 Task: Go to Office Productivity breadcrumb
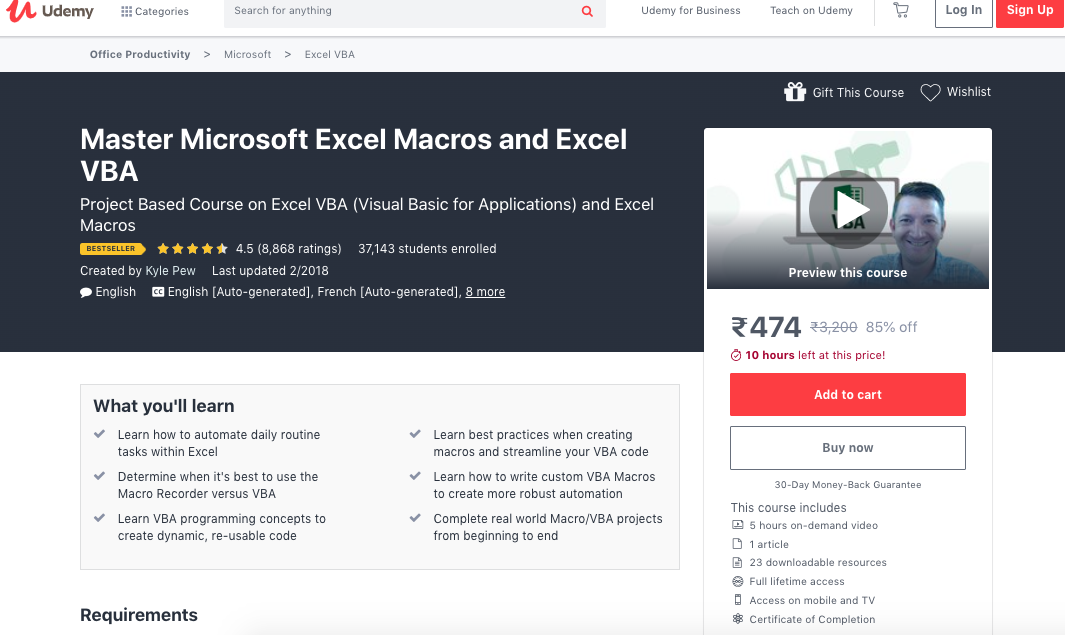140,54
